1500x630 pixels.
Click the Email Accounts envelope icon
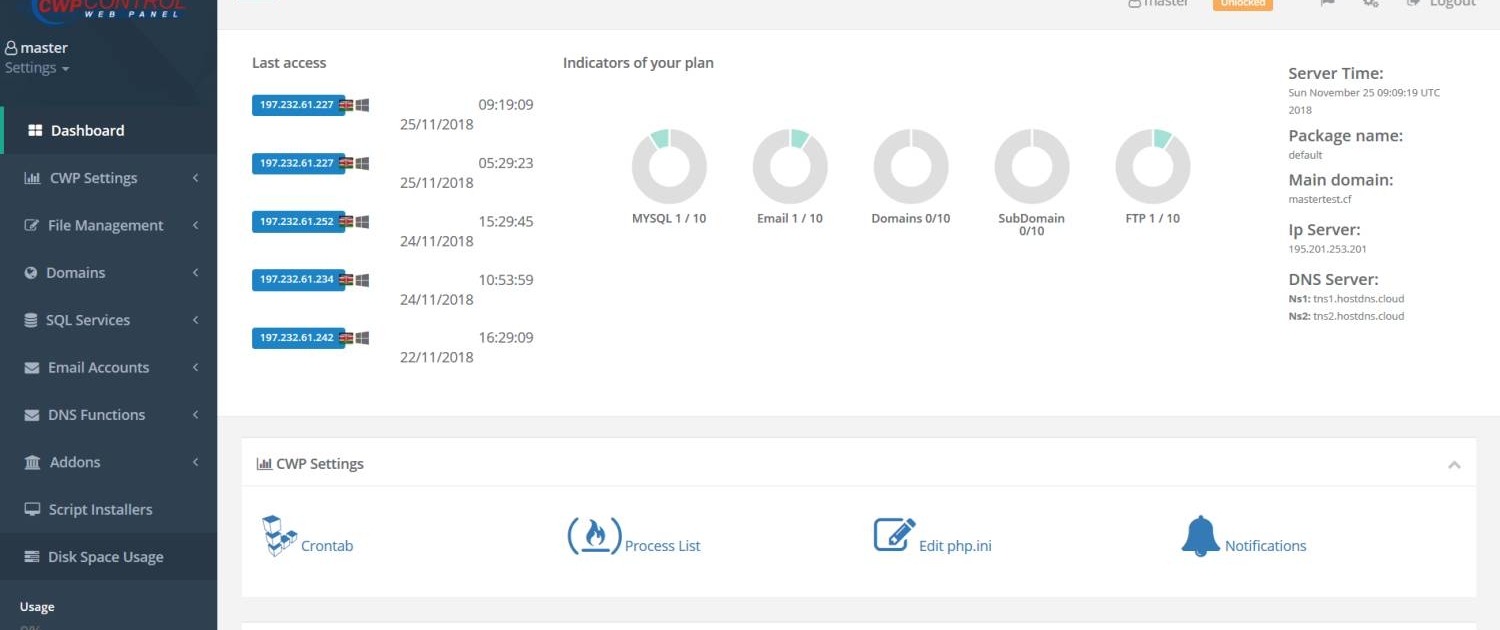tap(32, 368)
